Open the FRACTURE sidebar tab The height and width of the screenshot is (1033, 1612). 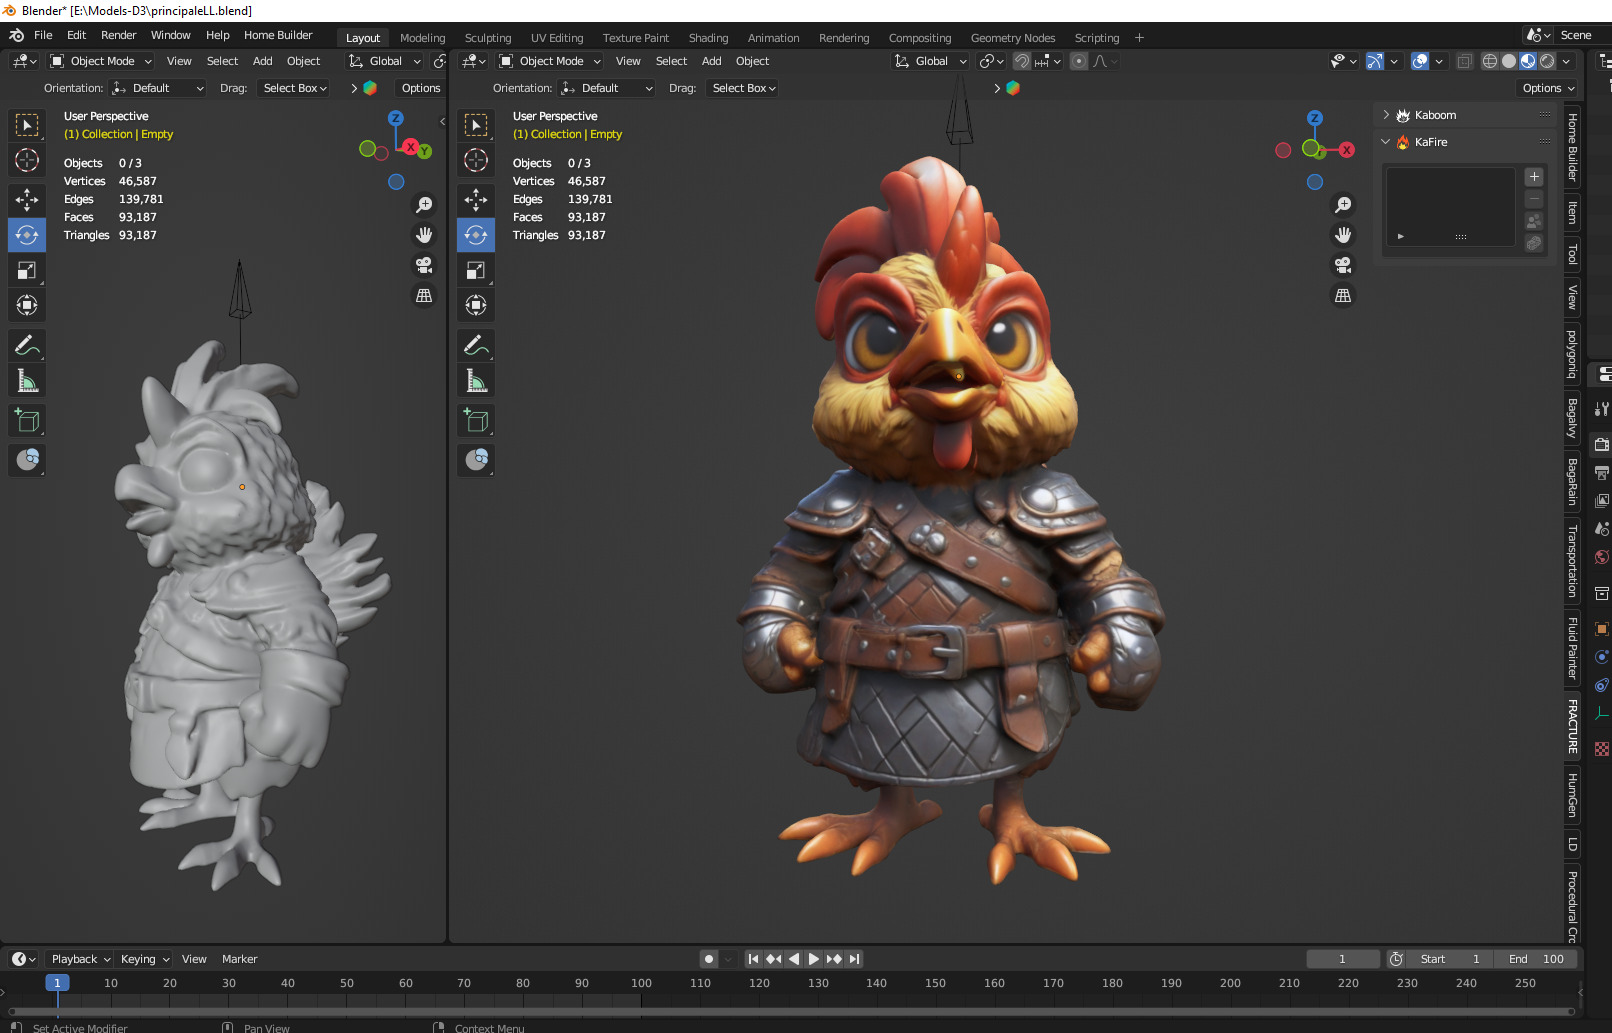(x=1572, y=726)
